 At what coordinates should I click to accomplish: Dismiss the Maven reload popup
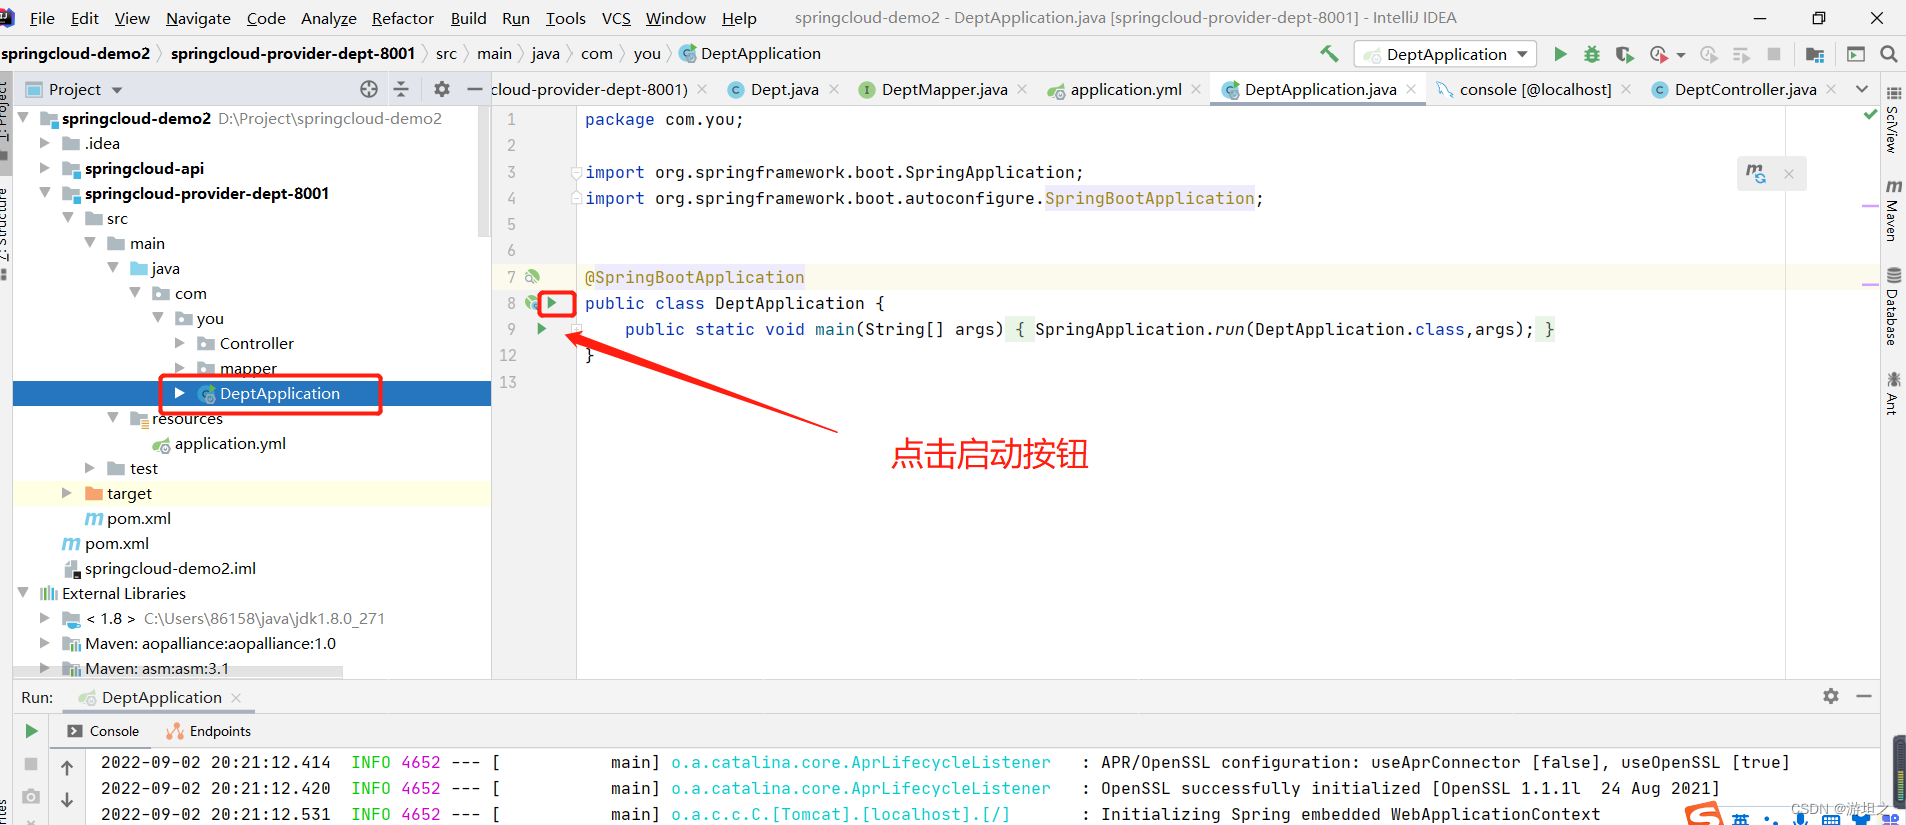point(1789,174)
